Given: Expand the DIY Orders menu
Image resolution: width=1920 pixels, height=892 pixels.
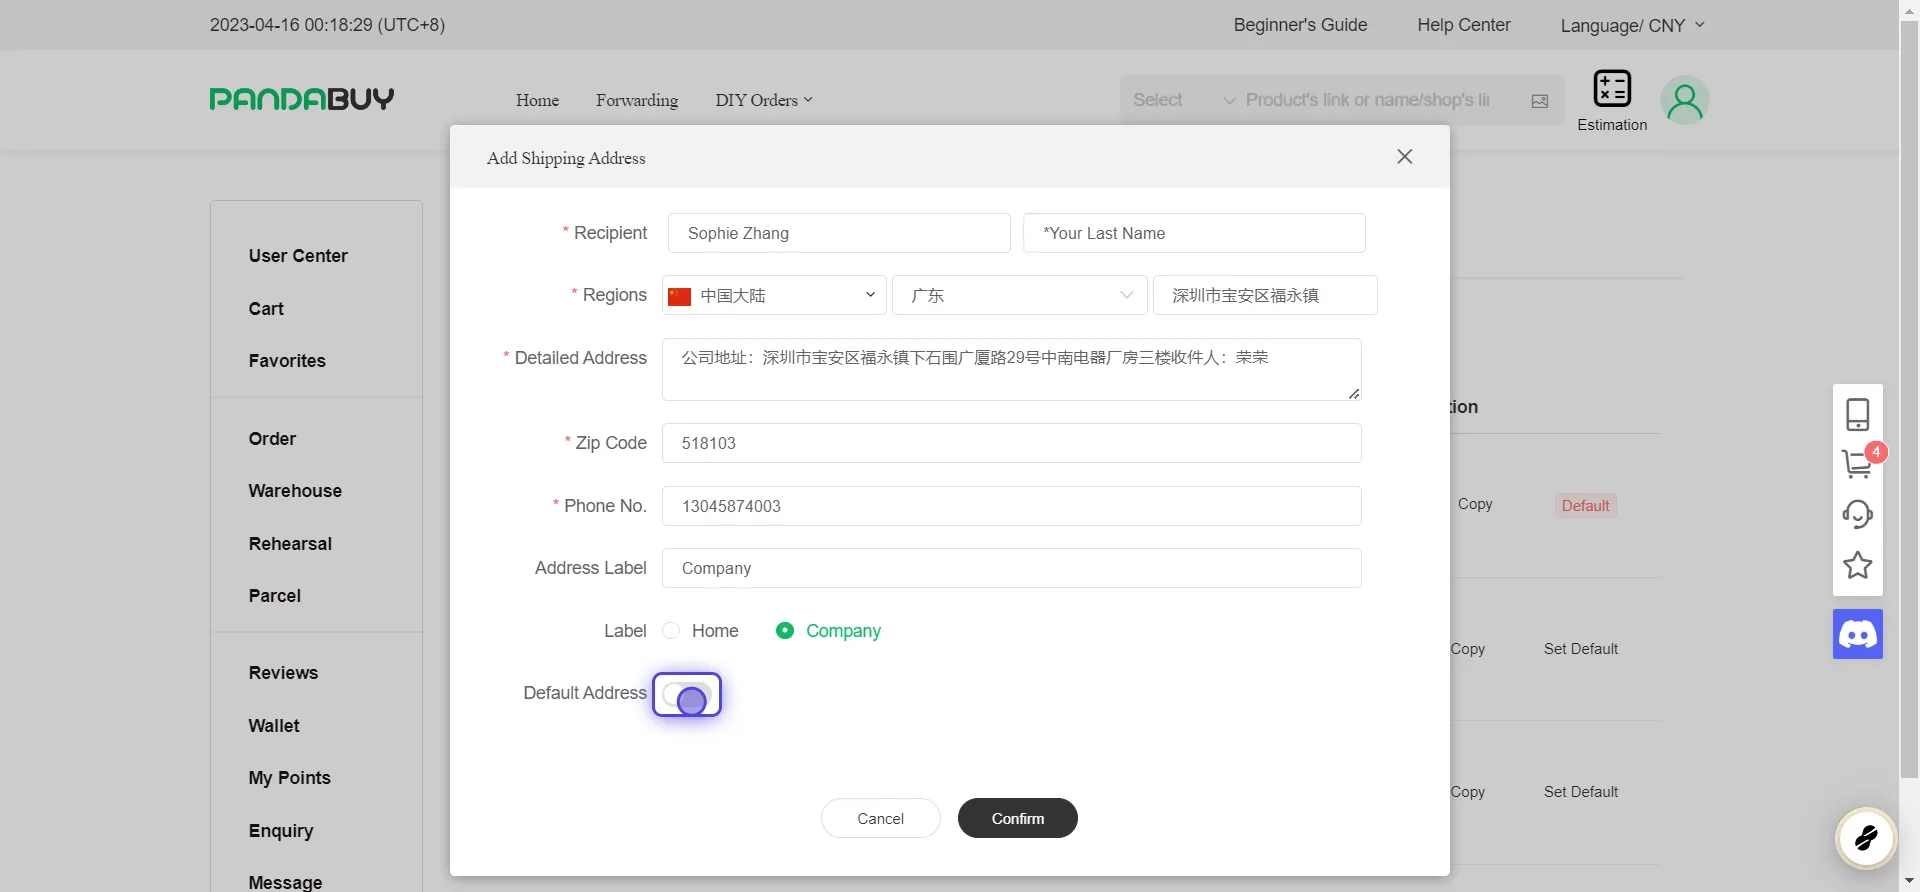Looking at the screenshot, I should click(764, 100).
